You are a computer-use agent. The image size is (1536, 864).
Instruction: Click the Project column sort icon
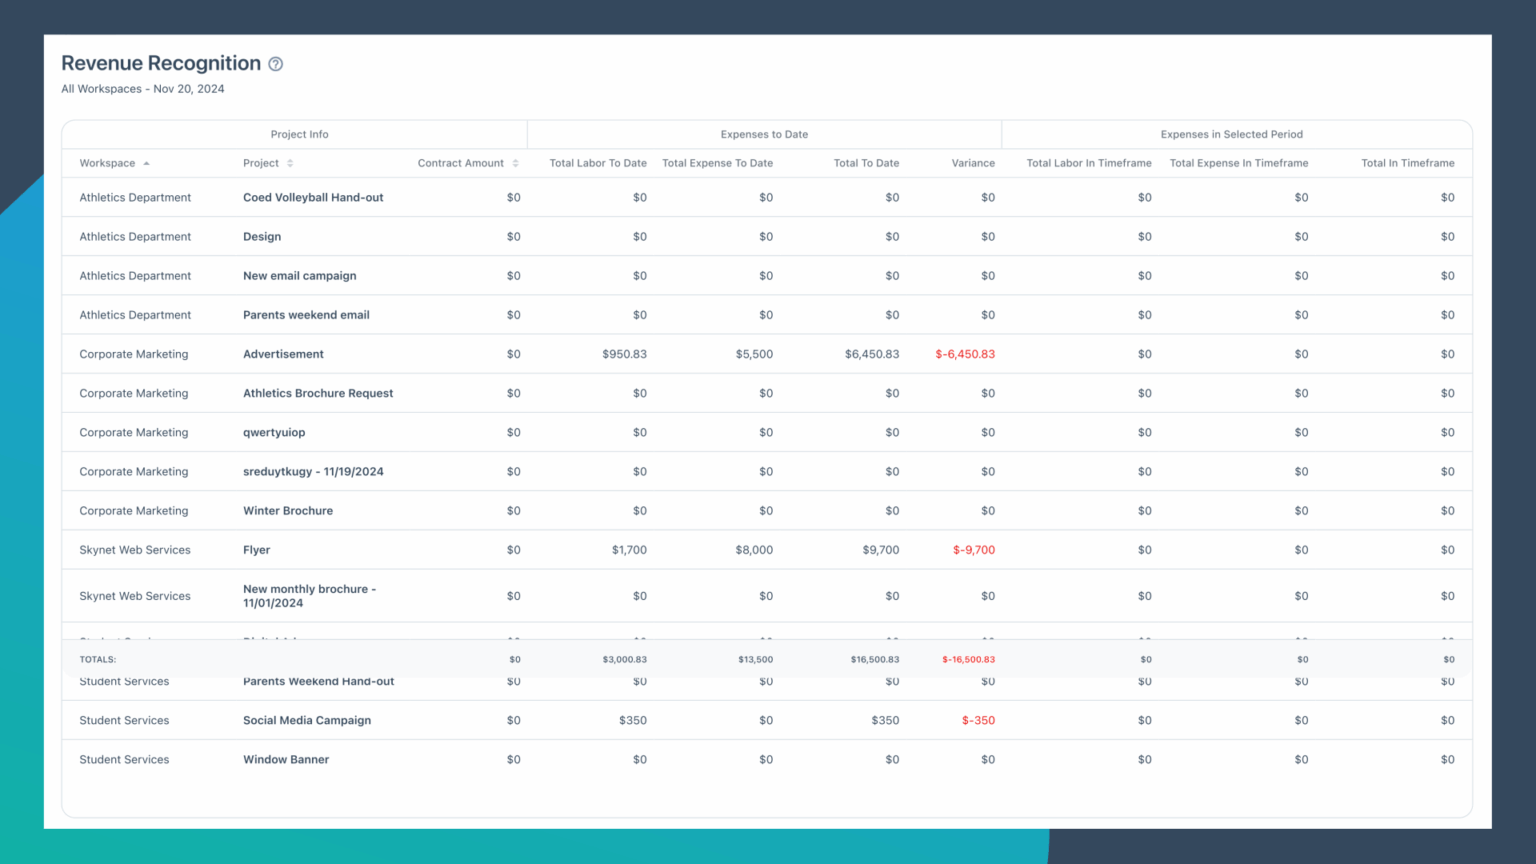pyautogui.click(x=290, y=162)
